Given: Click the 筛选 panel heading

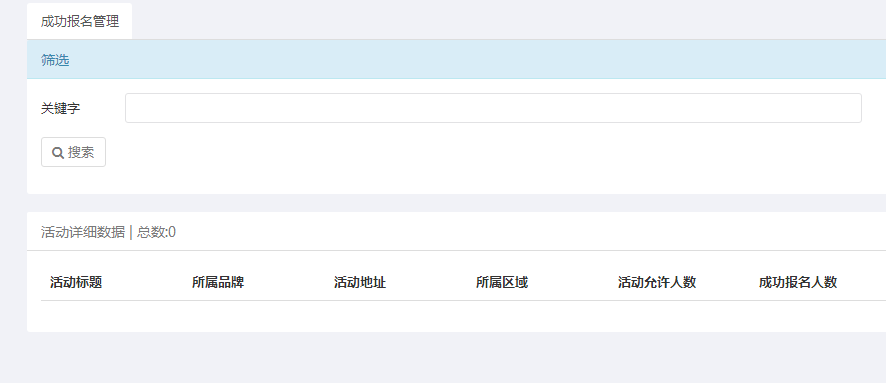Looking at the screenshot, I should point(55,60).
